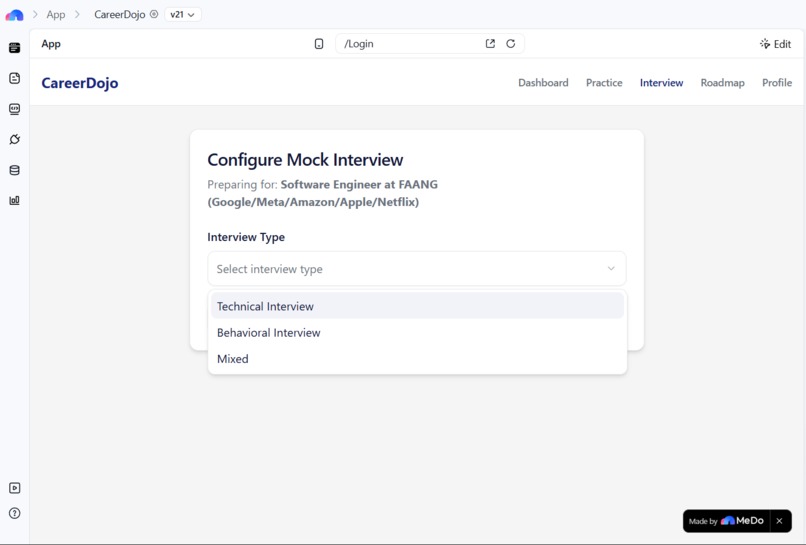Open the v21 version dropdown
The width and height of the screenshot is (806, 545).
coord(182,14)
